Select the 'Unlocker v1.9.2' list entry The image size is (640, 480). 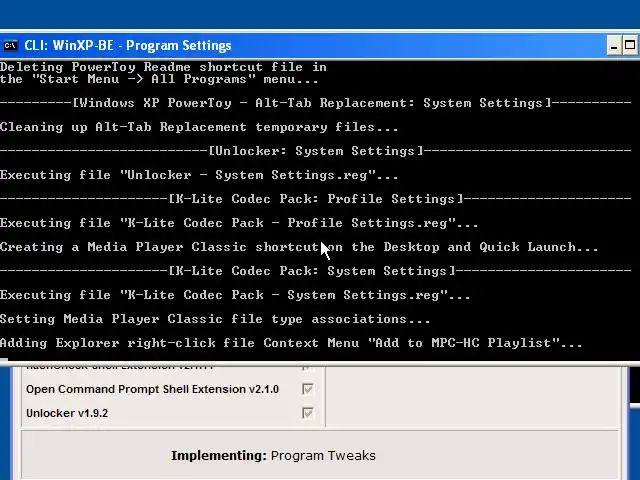click(x=67, y=413)
